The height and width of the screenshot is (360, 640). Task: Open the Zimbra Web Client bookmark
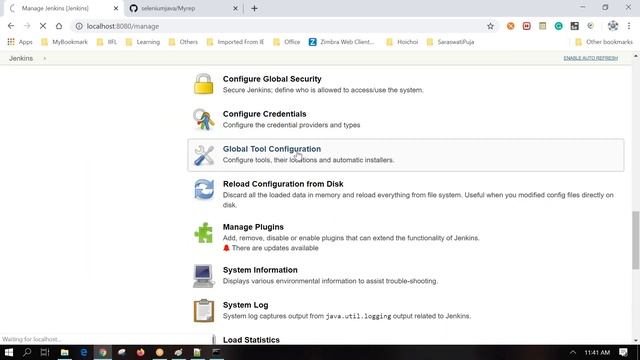pyautogui.click(x=341, y=42)
